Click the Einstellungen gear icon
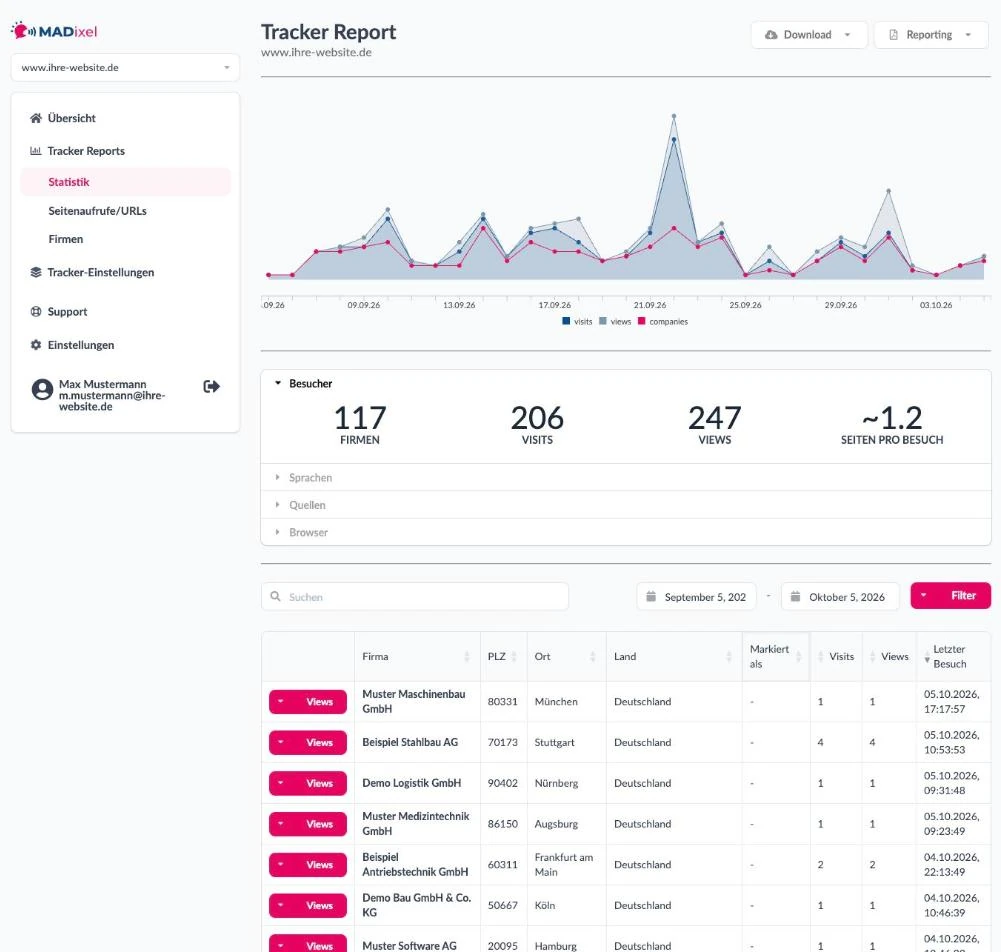 point(36,345)
